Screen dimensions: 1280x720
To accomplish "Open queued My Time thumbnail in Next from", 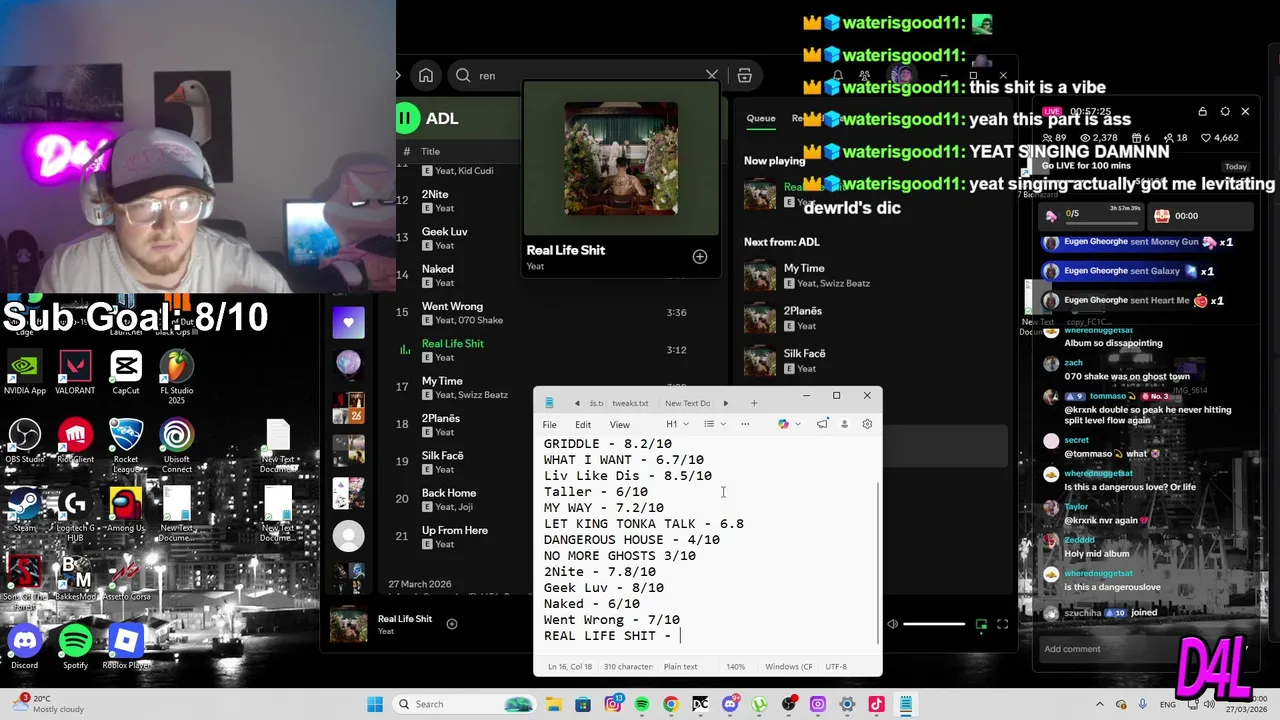I will (x=760, y=275).
